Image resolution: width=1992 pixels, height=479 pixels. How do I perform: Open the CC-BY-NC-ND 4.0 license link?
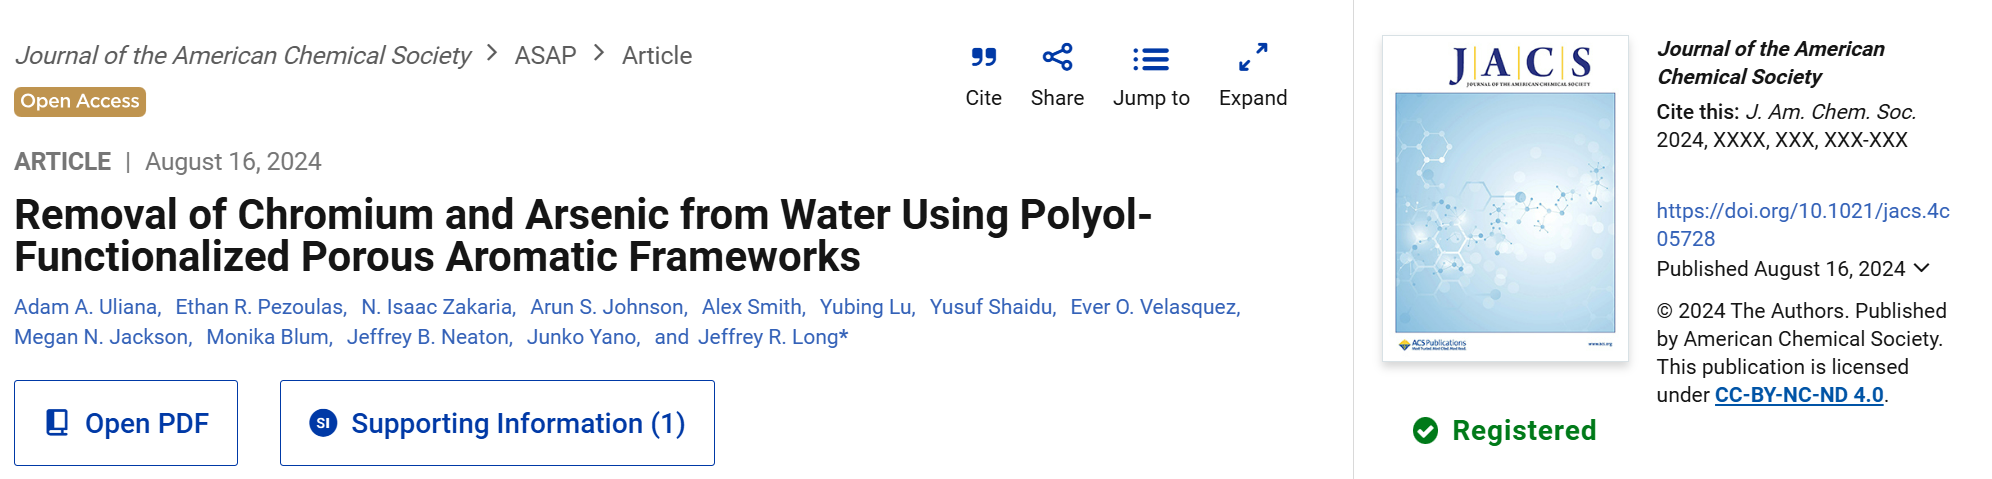tap(1799, 395)
